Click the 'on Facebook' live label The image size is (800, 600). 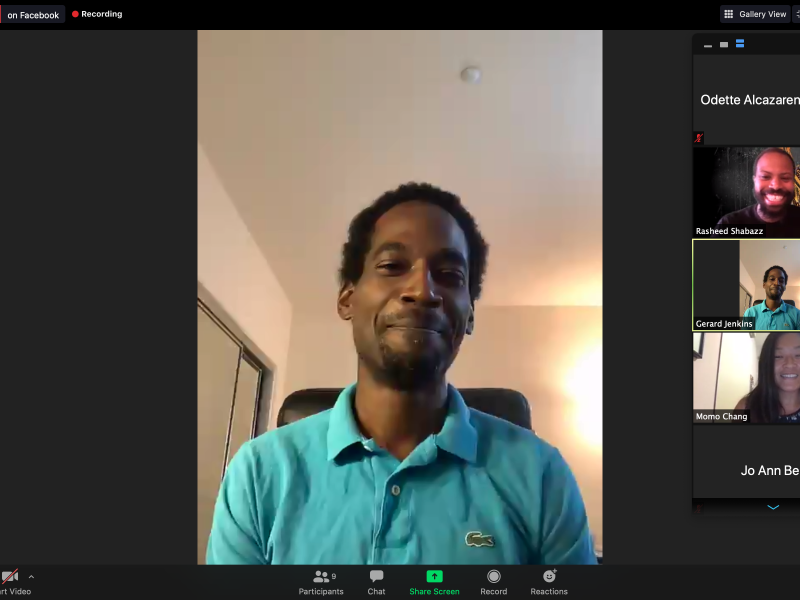coord(33,15)
